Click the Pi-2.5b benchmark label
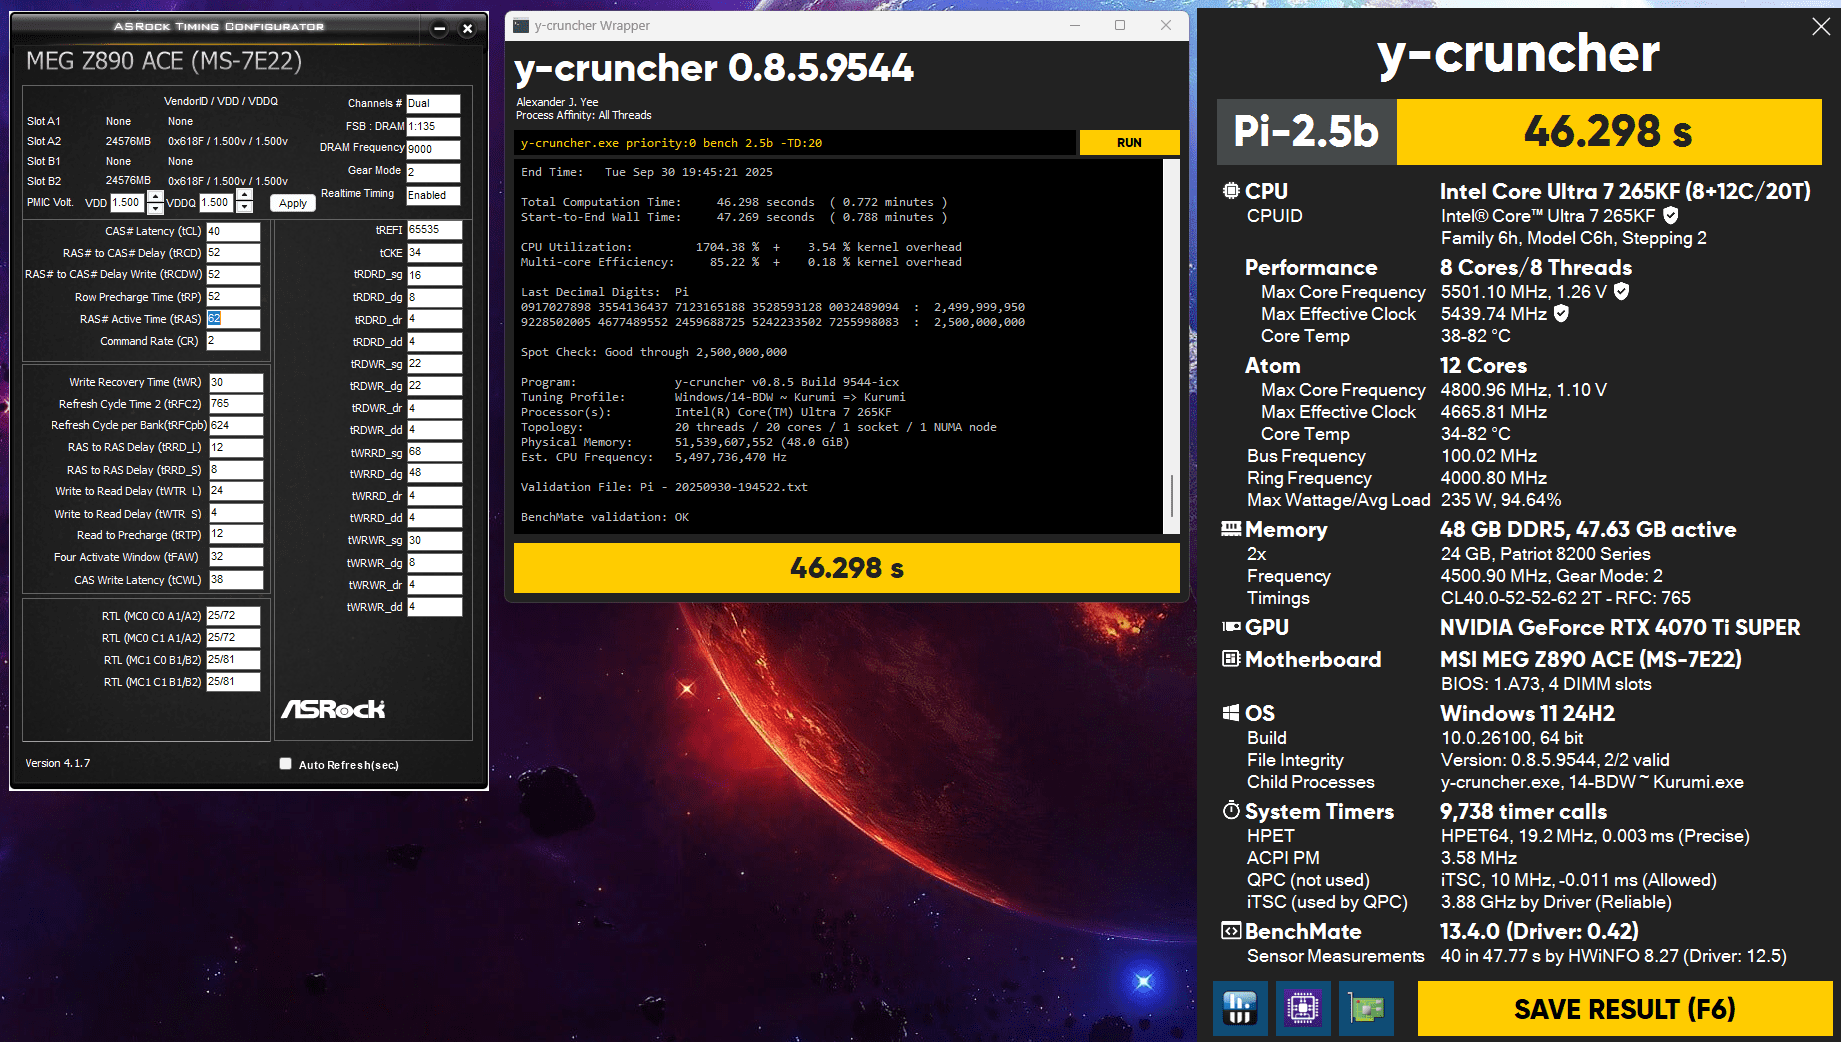Image resolution: width=1841 pixels, height=1042 pixels. (1306, 132)
